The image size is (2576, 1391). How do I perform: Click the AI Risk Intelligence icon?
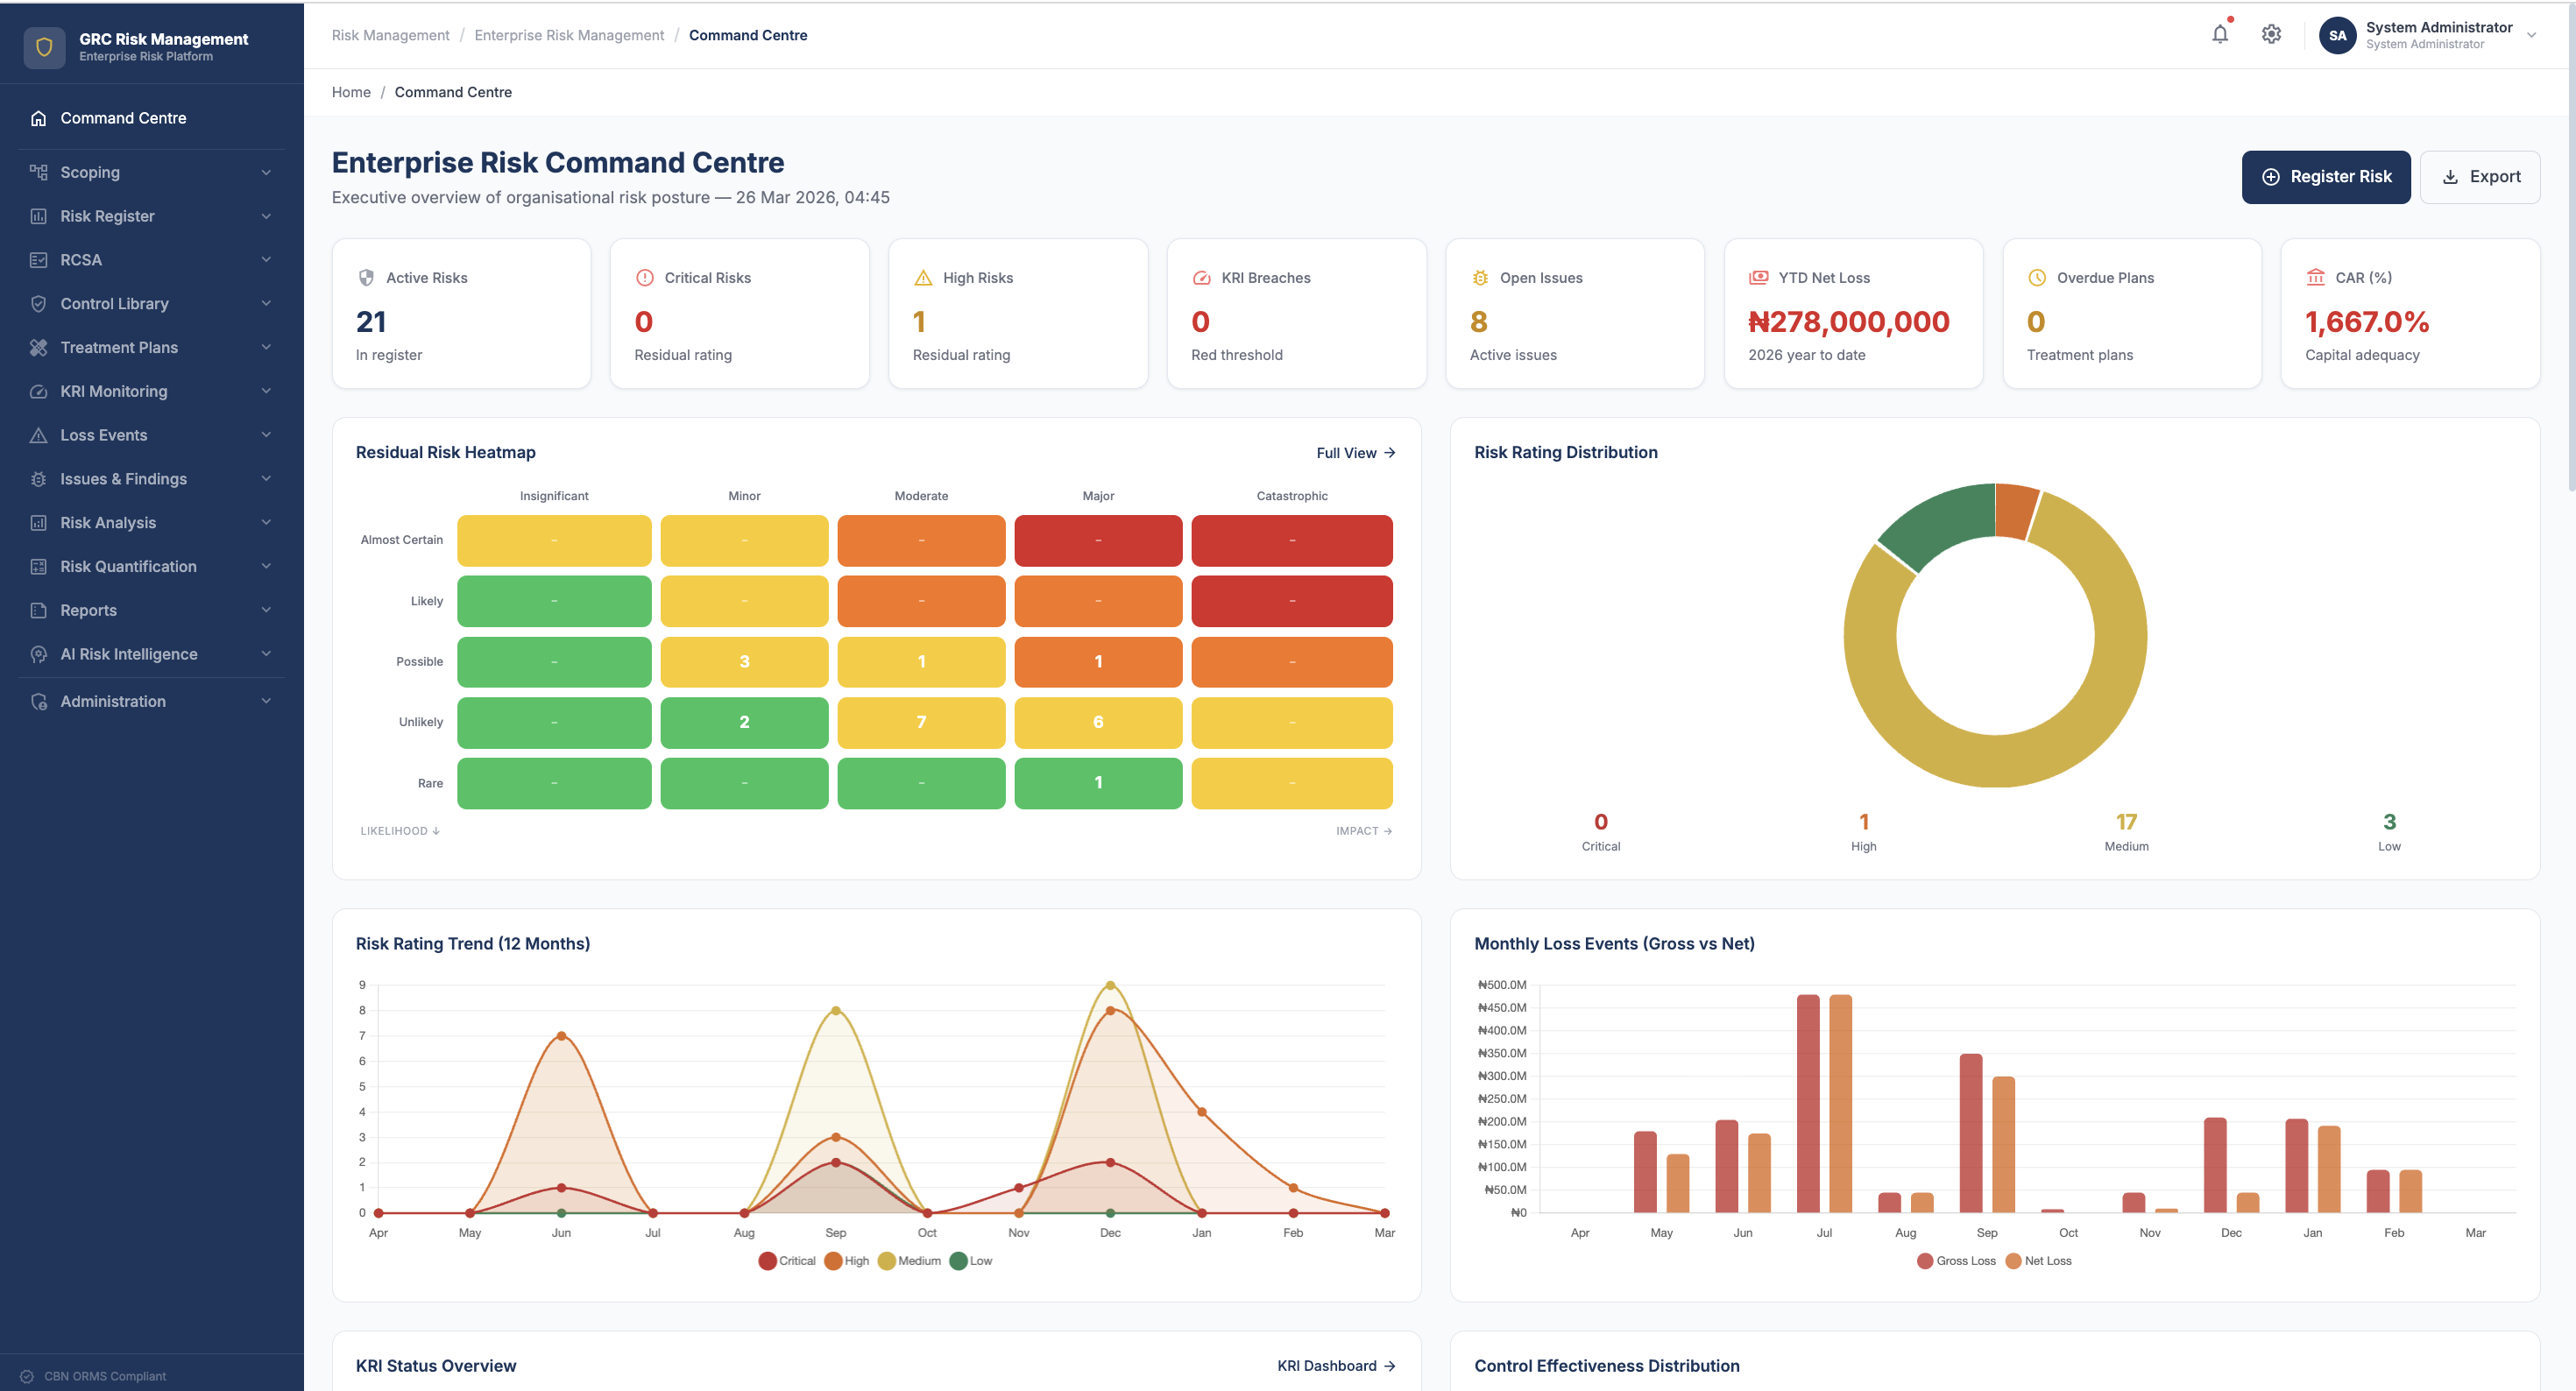[x=38, y=654]
